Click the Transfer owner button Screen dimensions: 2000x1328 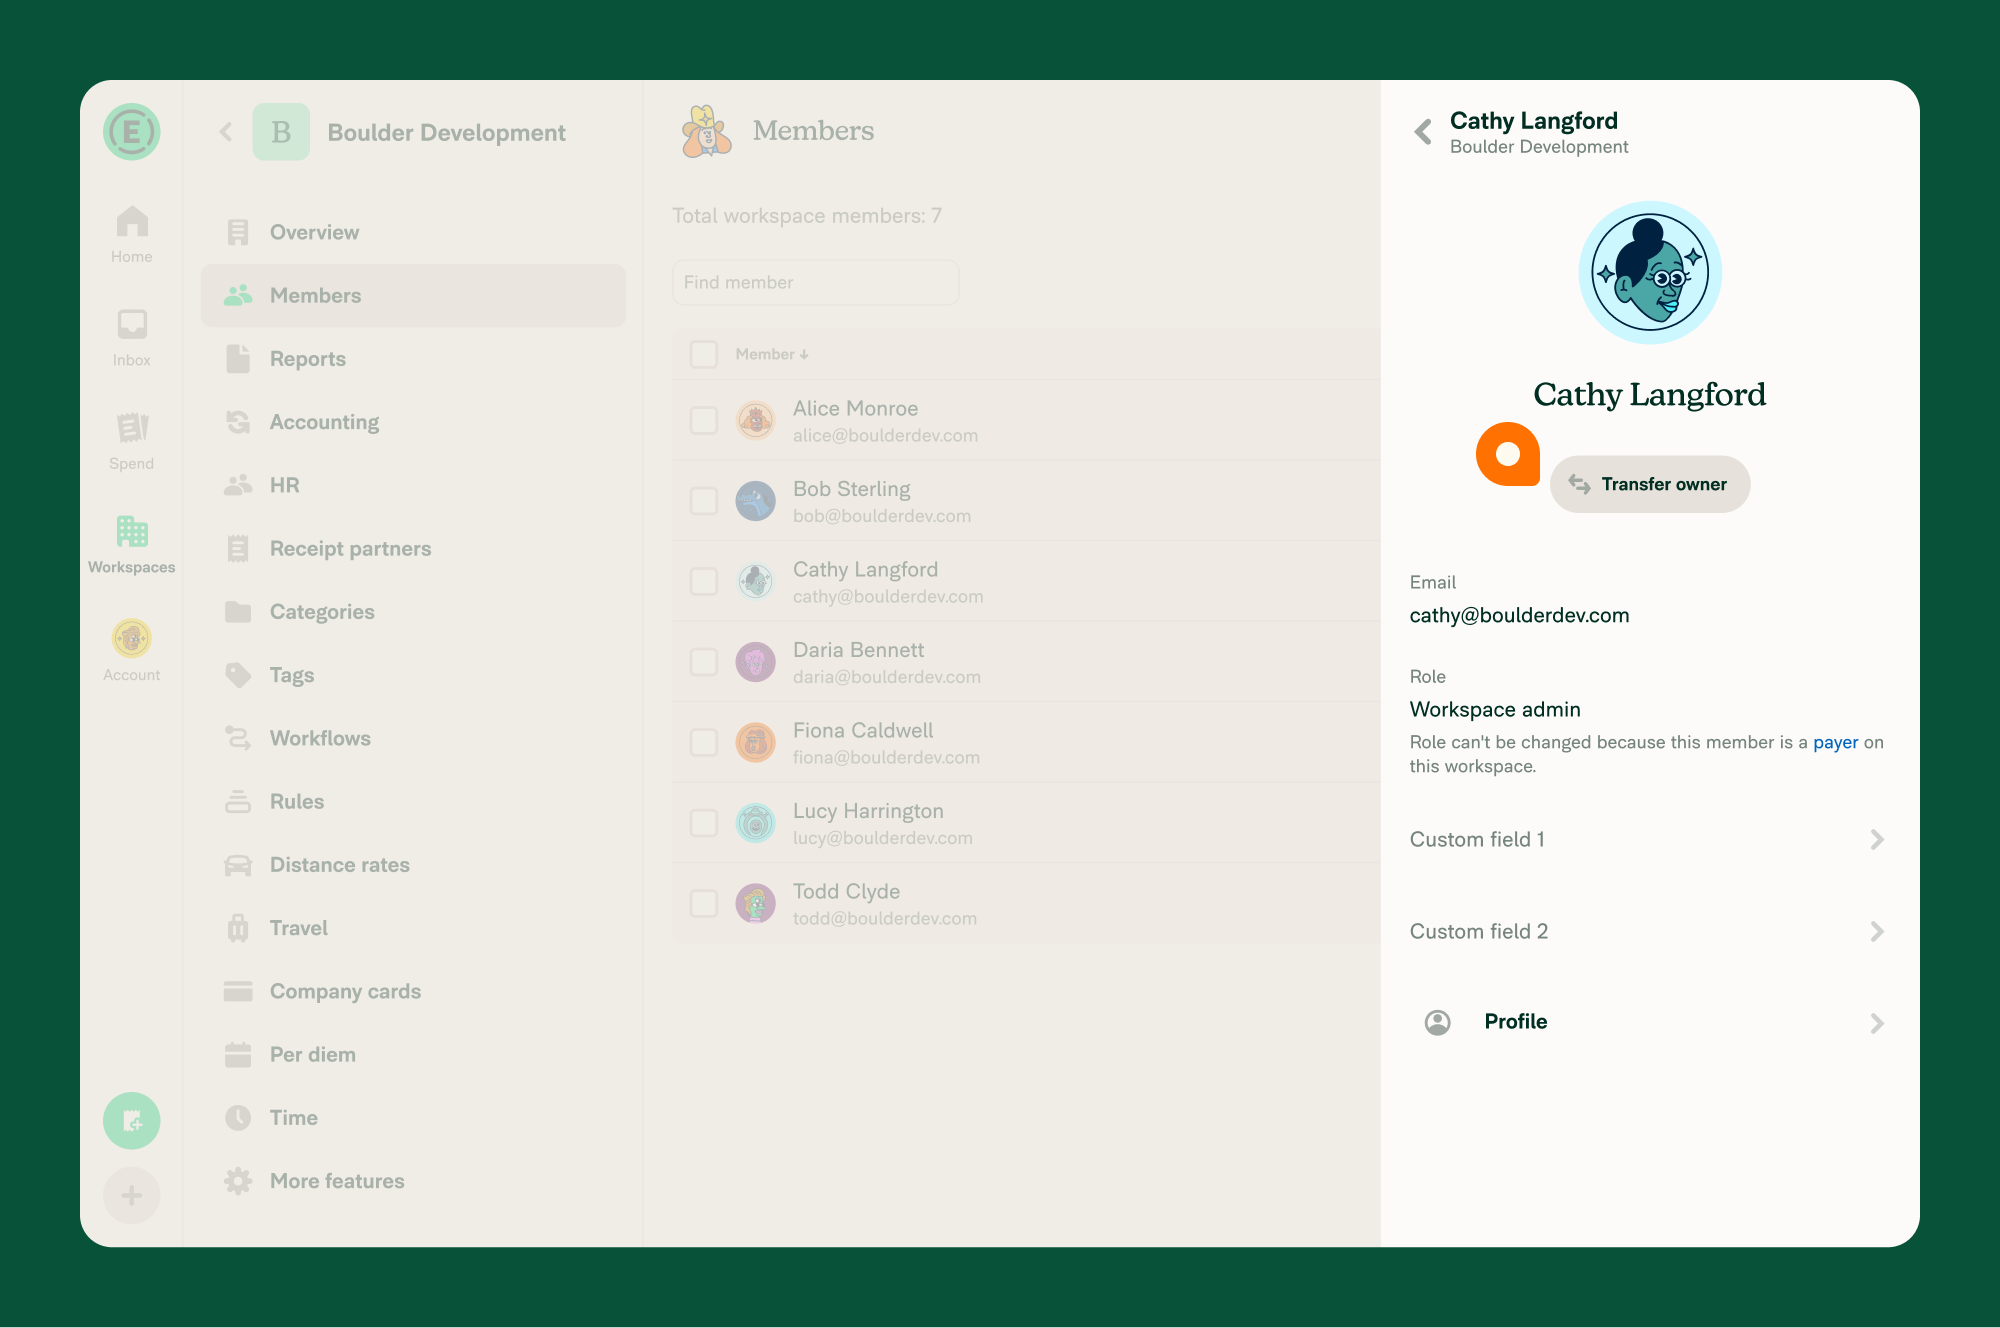pos(1650,485)
